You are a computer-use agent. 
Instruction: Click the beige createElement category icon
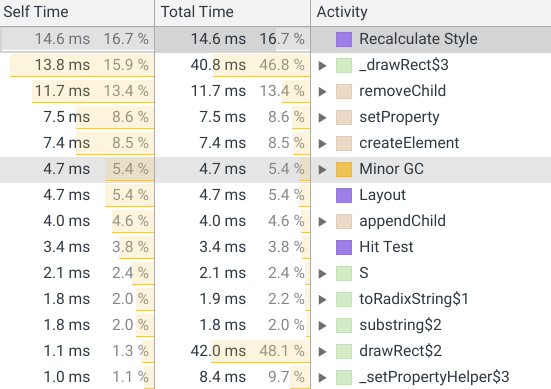[344, 143]
